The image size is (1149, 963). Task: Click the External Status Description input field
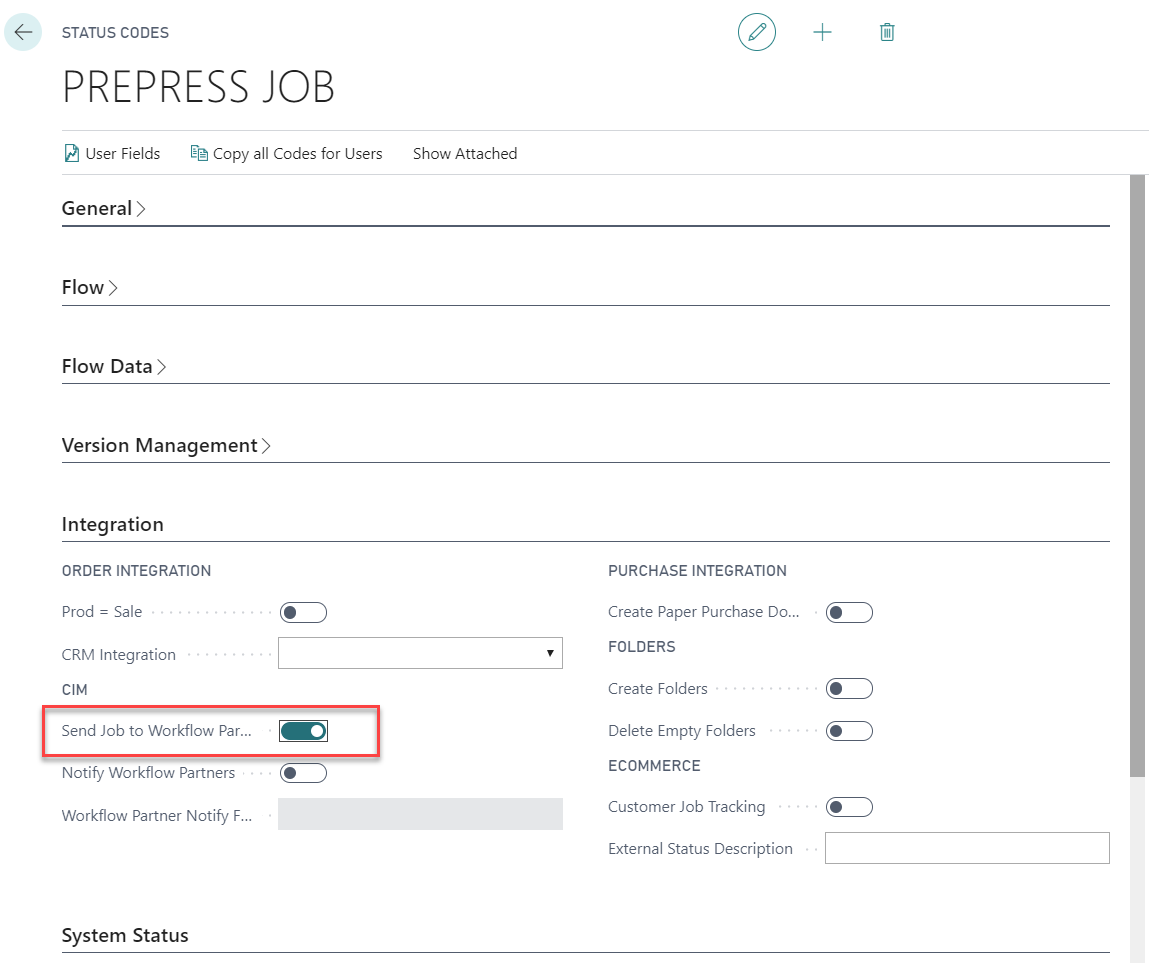coord(967,848)
